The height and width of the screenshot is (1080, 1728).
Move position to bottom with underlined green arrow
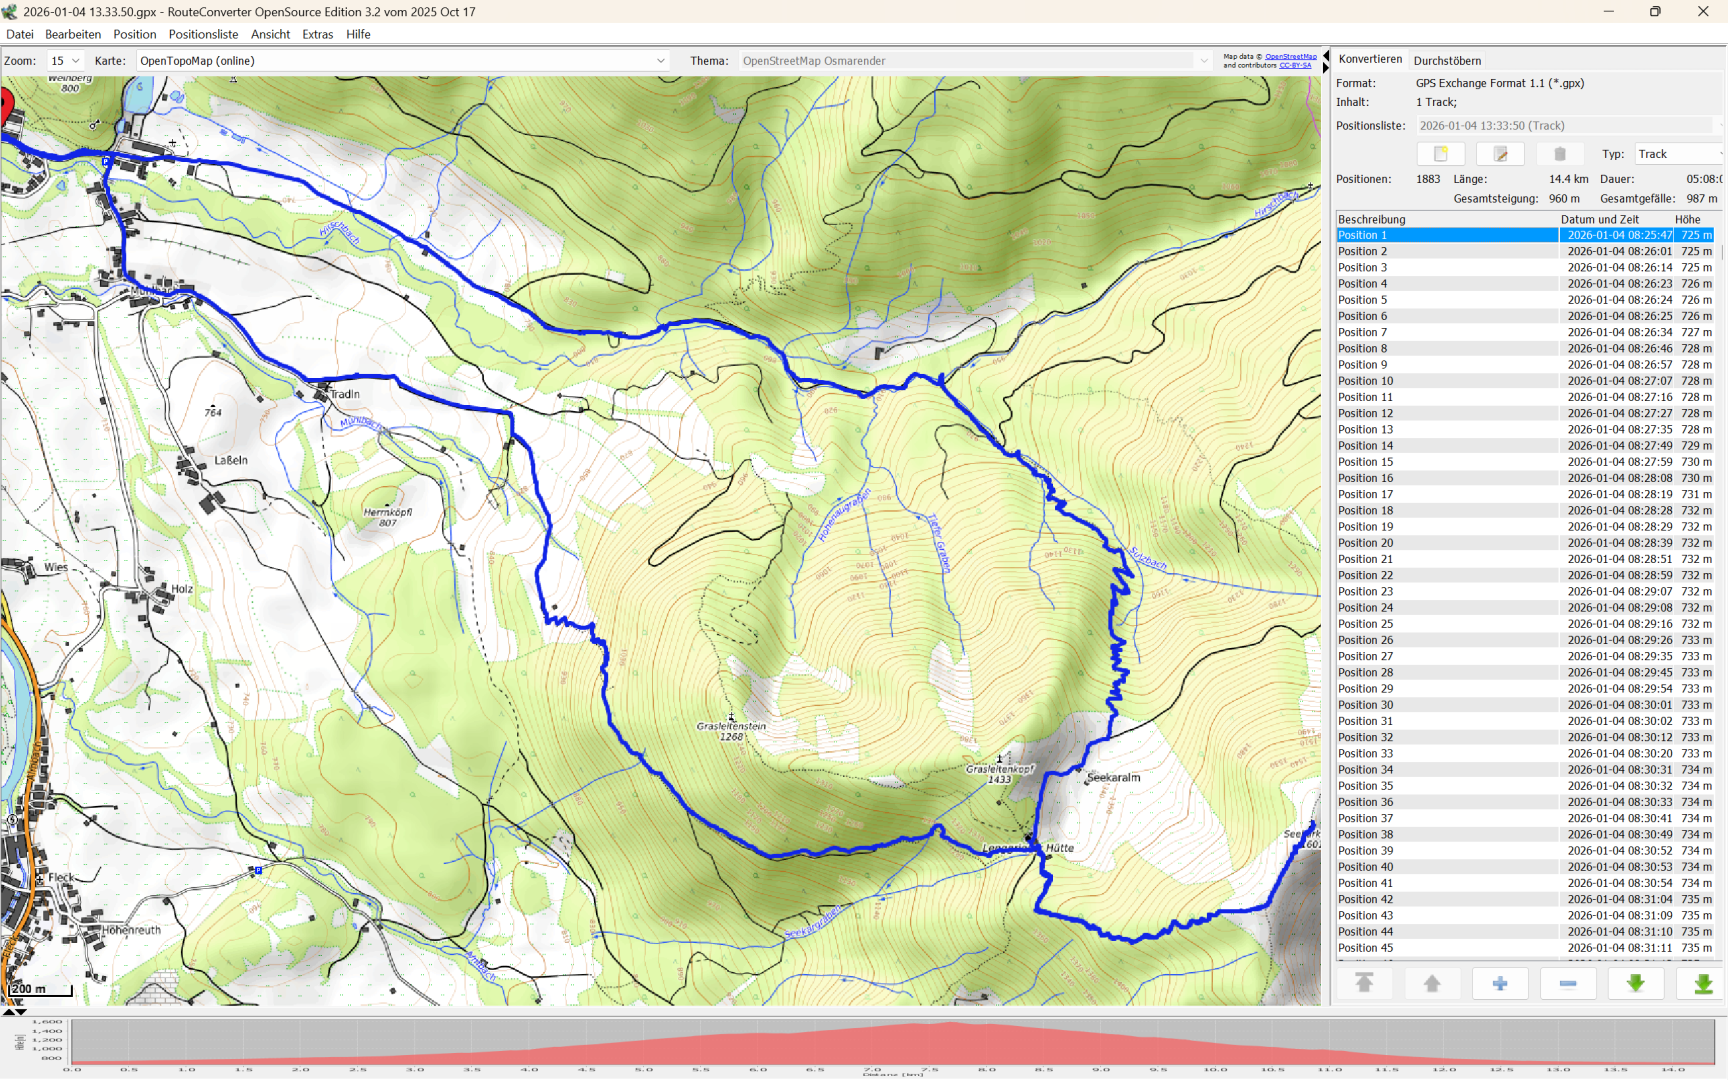1702,984
